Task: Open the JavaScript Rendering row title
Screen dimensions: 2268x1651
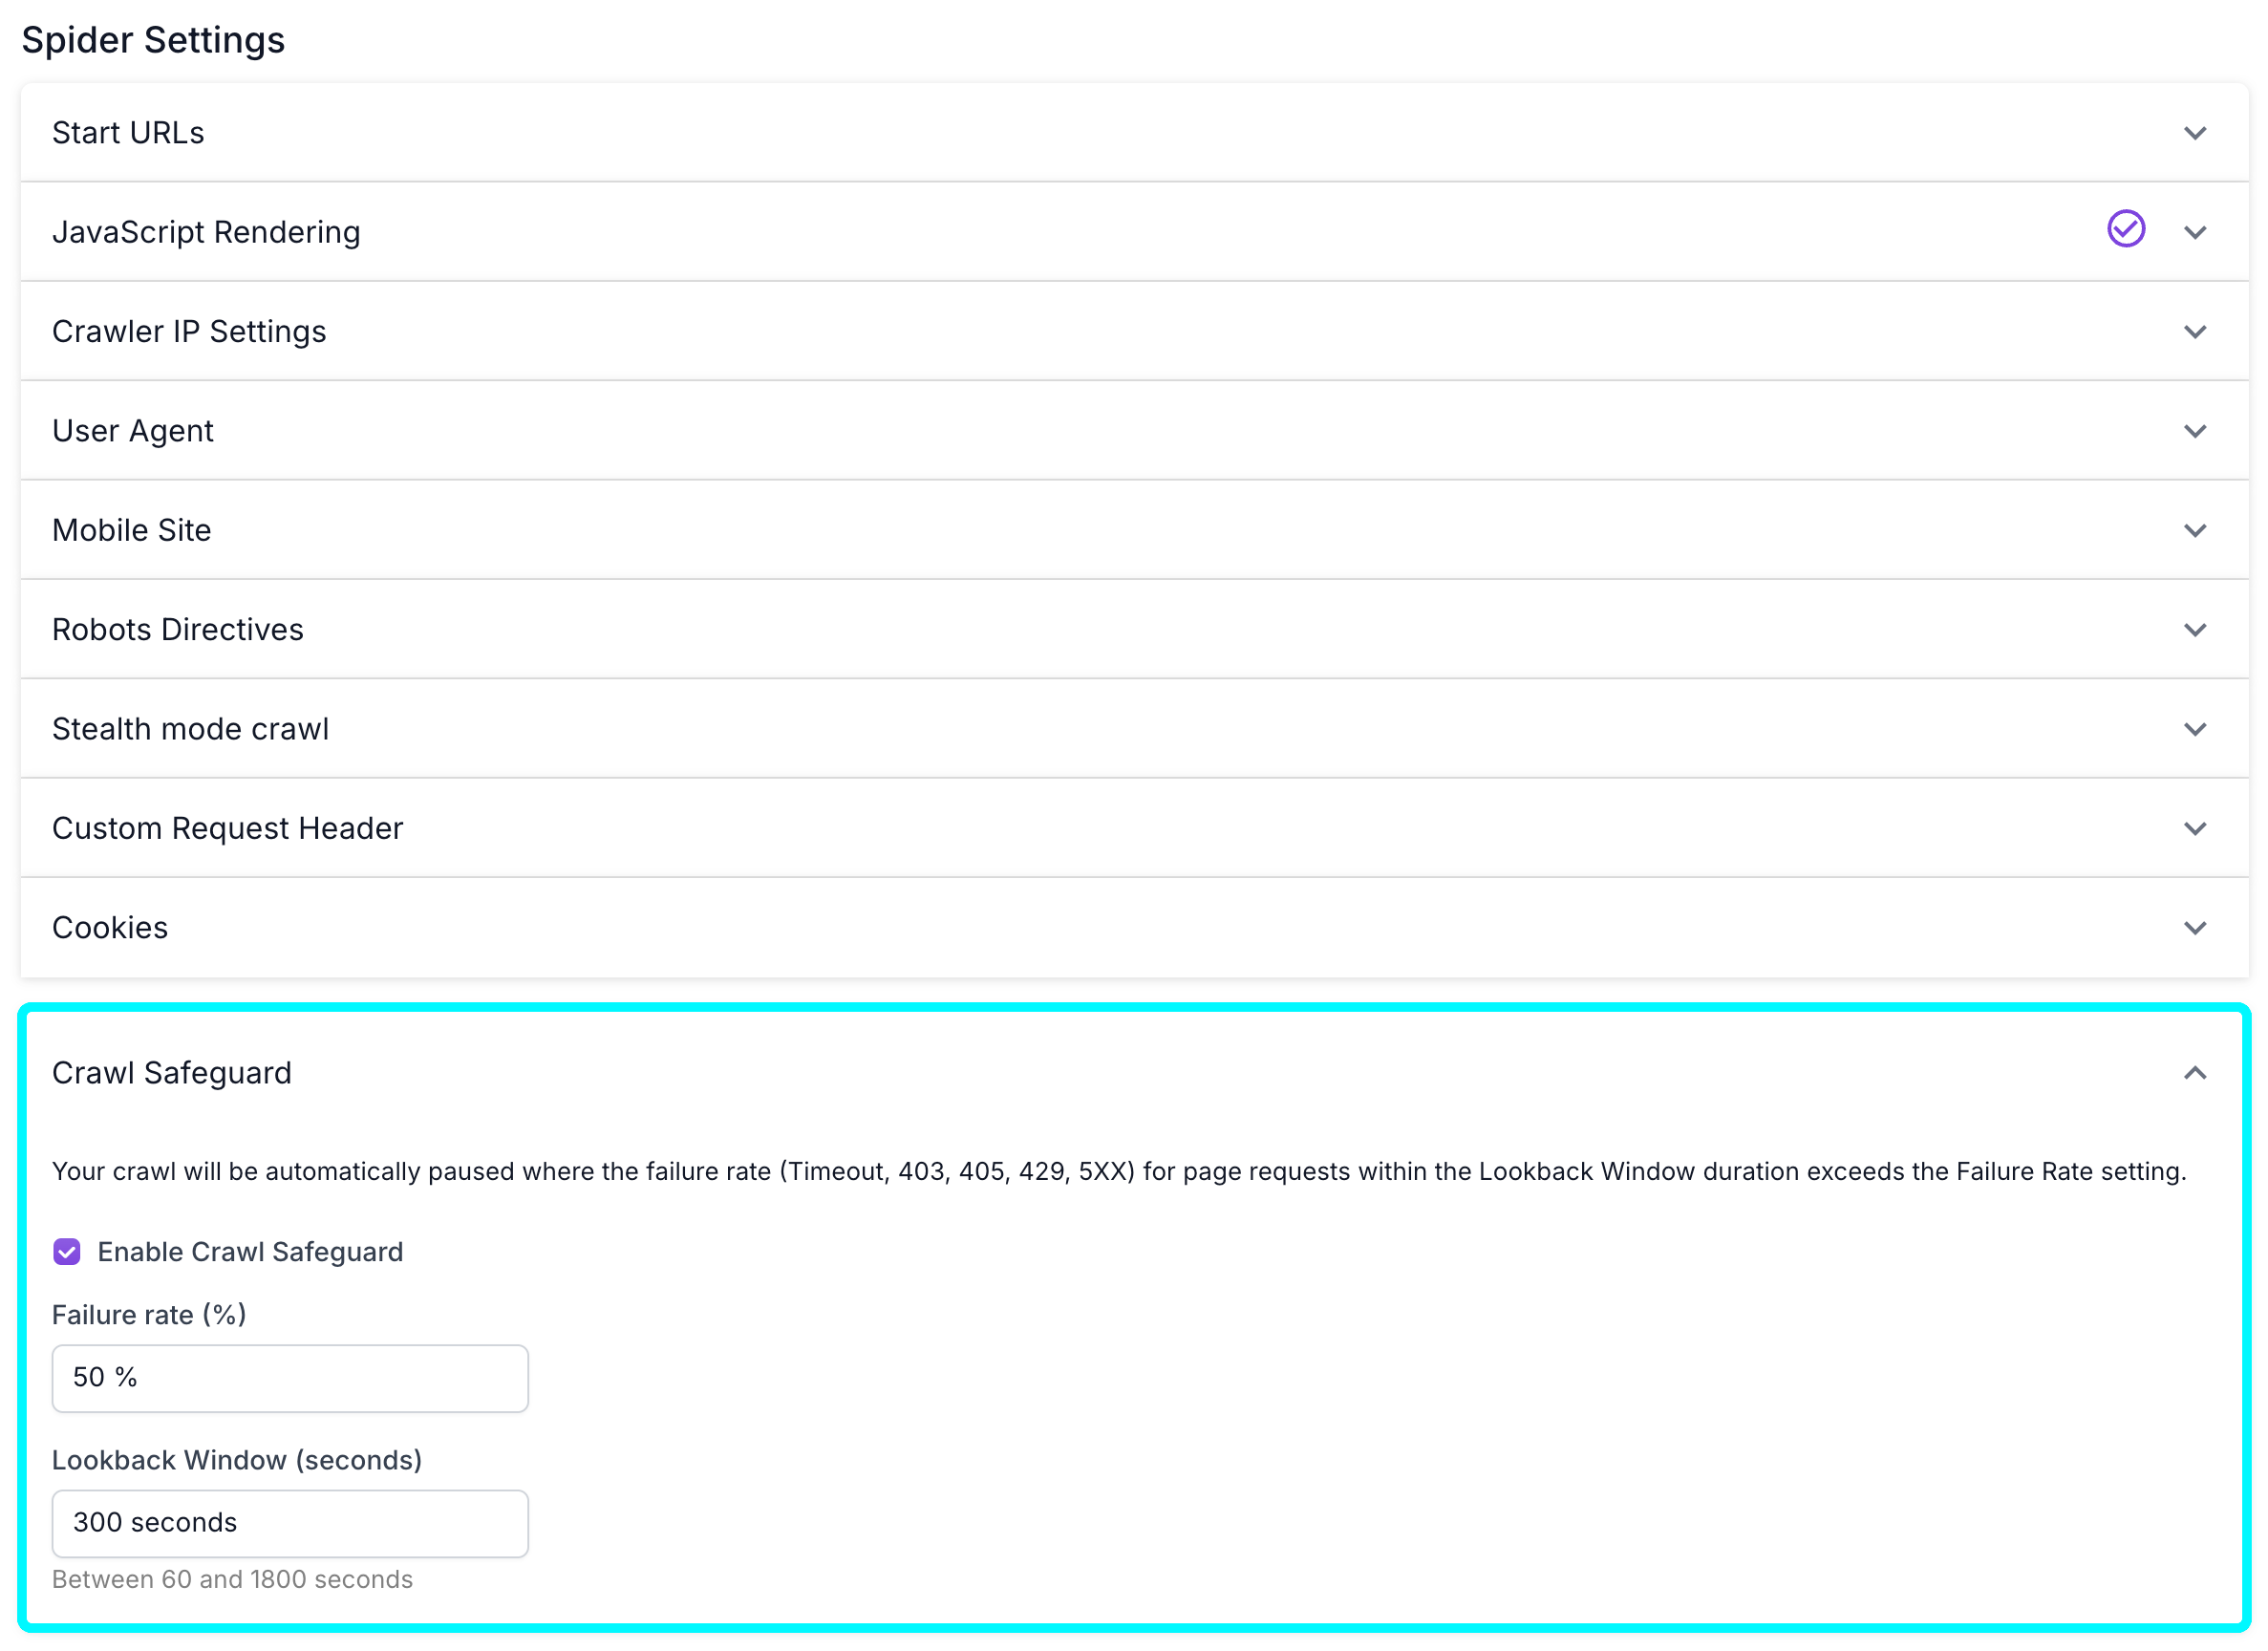Action: click(206, 232)
